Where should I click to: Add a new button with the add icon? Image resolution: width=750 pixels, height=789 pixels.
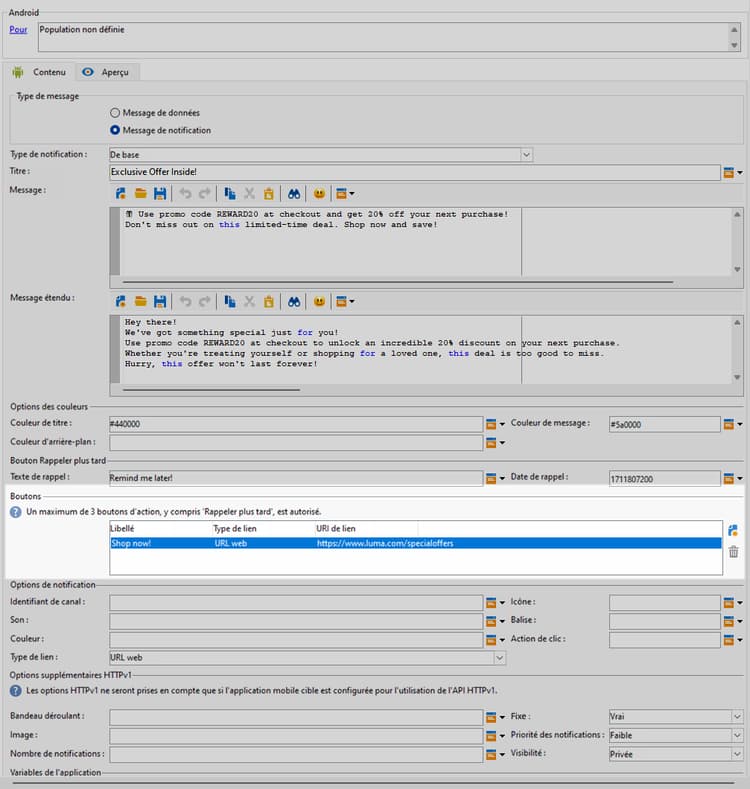(733, 530)
